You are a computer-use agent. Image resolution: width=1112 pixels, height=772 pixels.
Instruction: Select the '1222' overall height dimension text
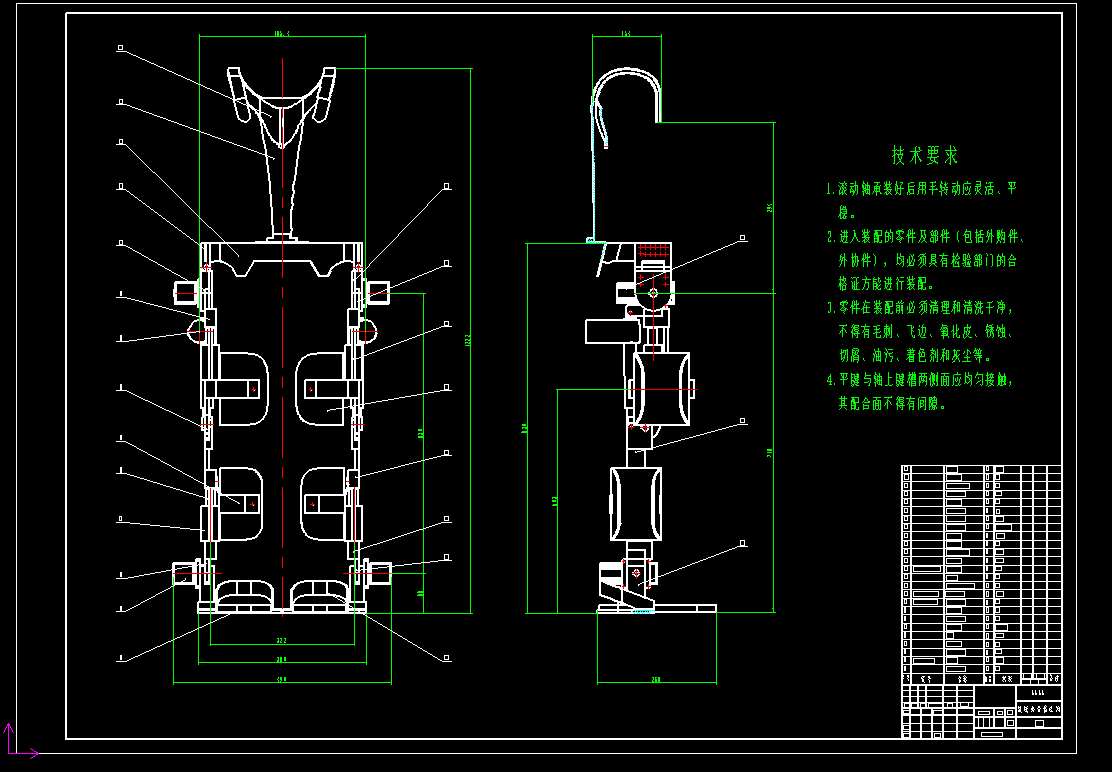tap(467, 340)
